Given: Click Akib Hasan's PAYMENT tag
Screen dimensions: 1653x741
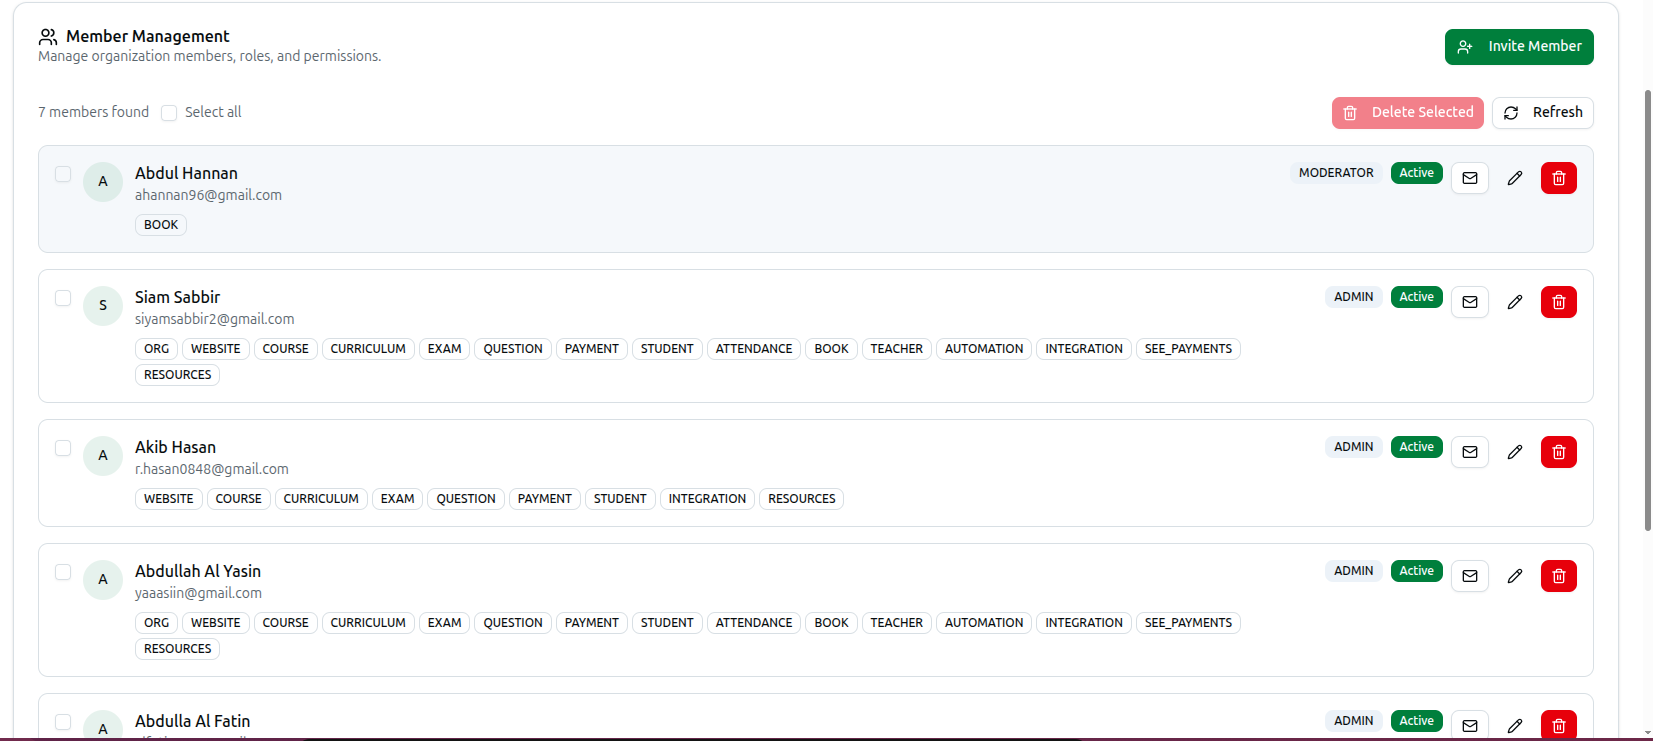Looking at the screenshot, I should coord(545,499).
